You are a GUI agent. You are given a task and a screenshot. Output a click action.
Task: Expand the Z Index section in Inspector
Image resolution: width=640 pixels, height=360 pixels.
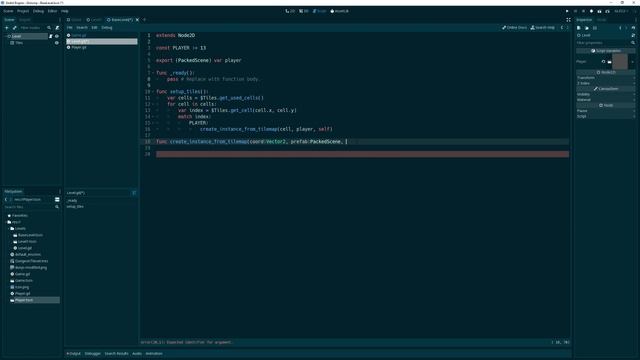point(606,83)
